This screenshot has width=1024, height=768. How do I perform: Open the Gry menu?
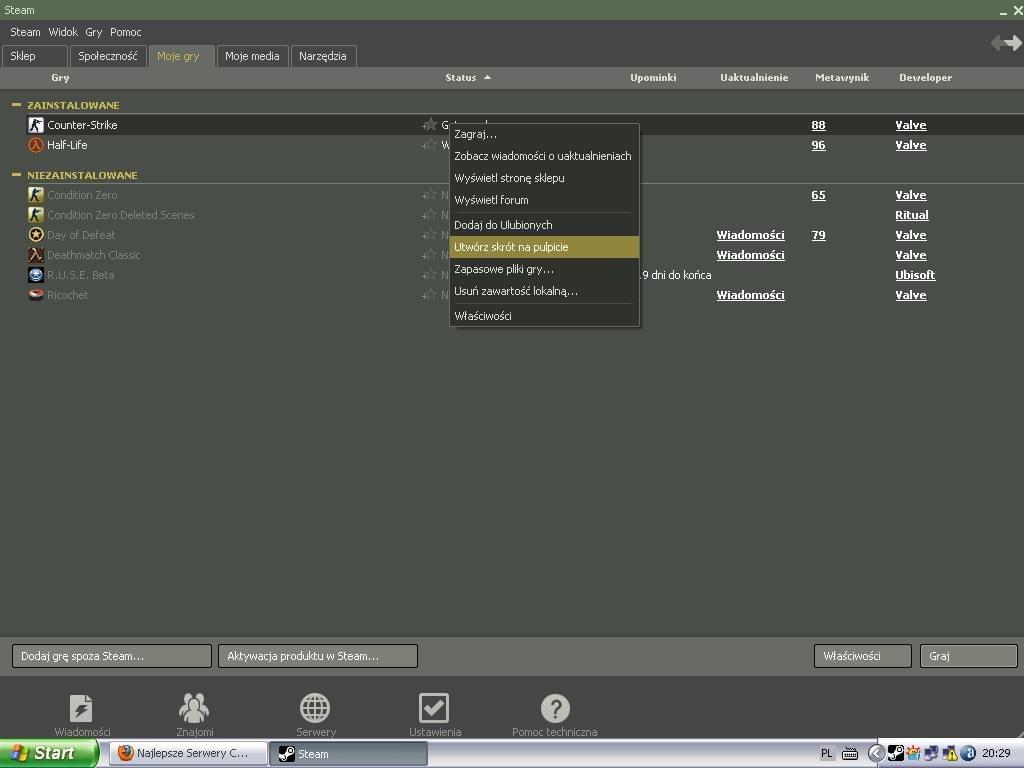(x=93, y=32)
